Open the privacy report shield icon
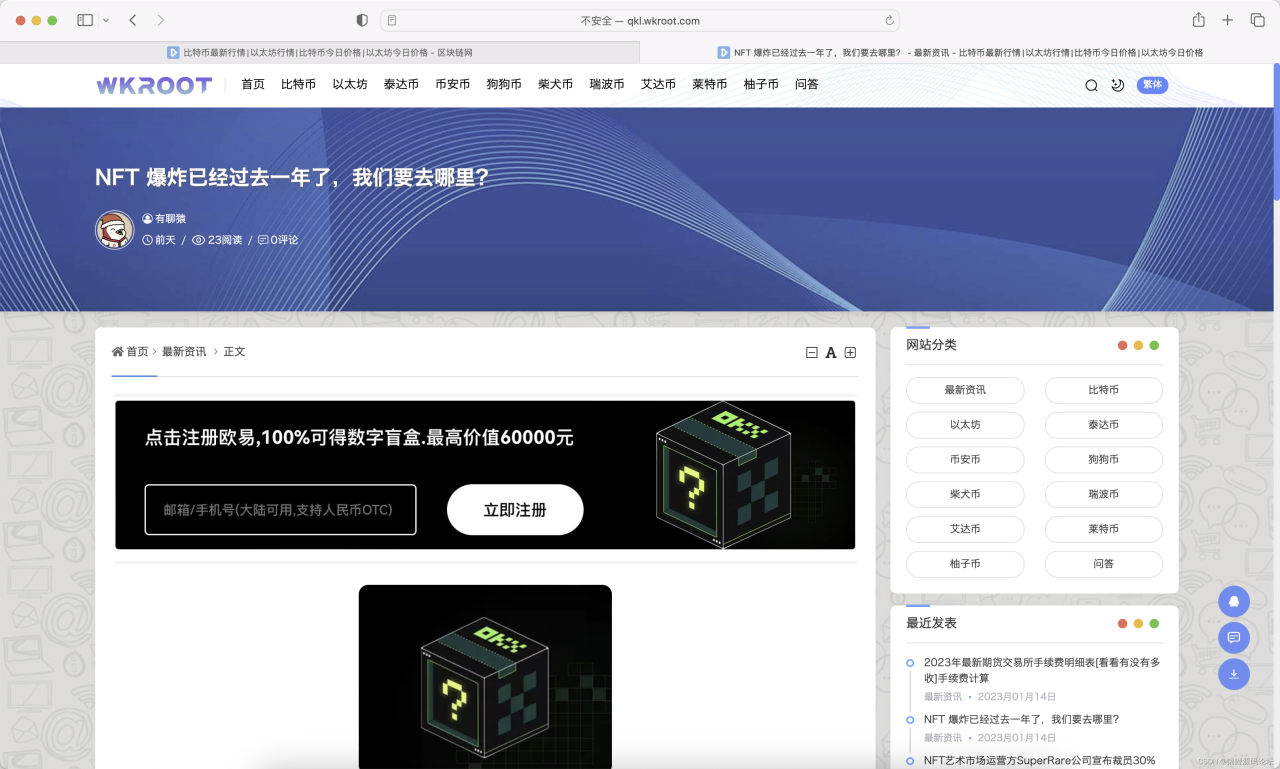The image size is (1280, 769). pyautogui.click(x=362, y=20)
